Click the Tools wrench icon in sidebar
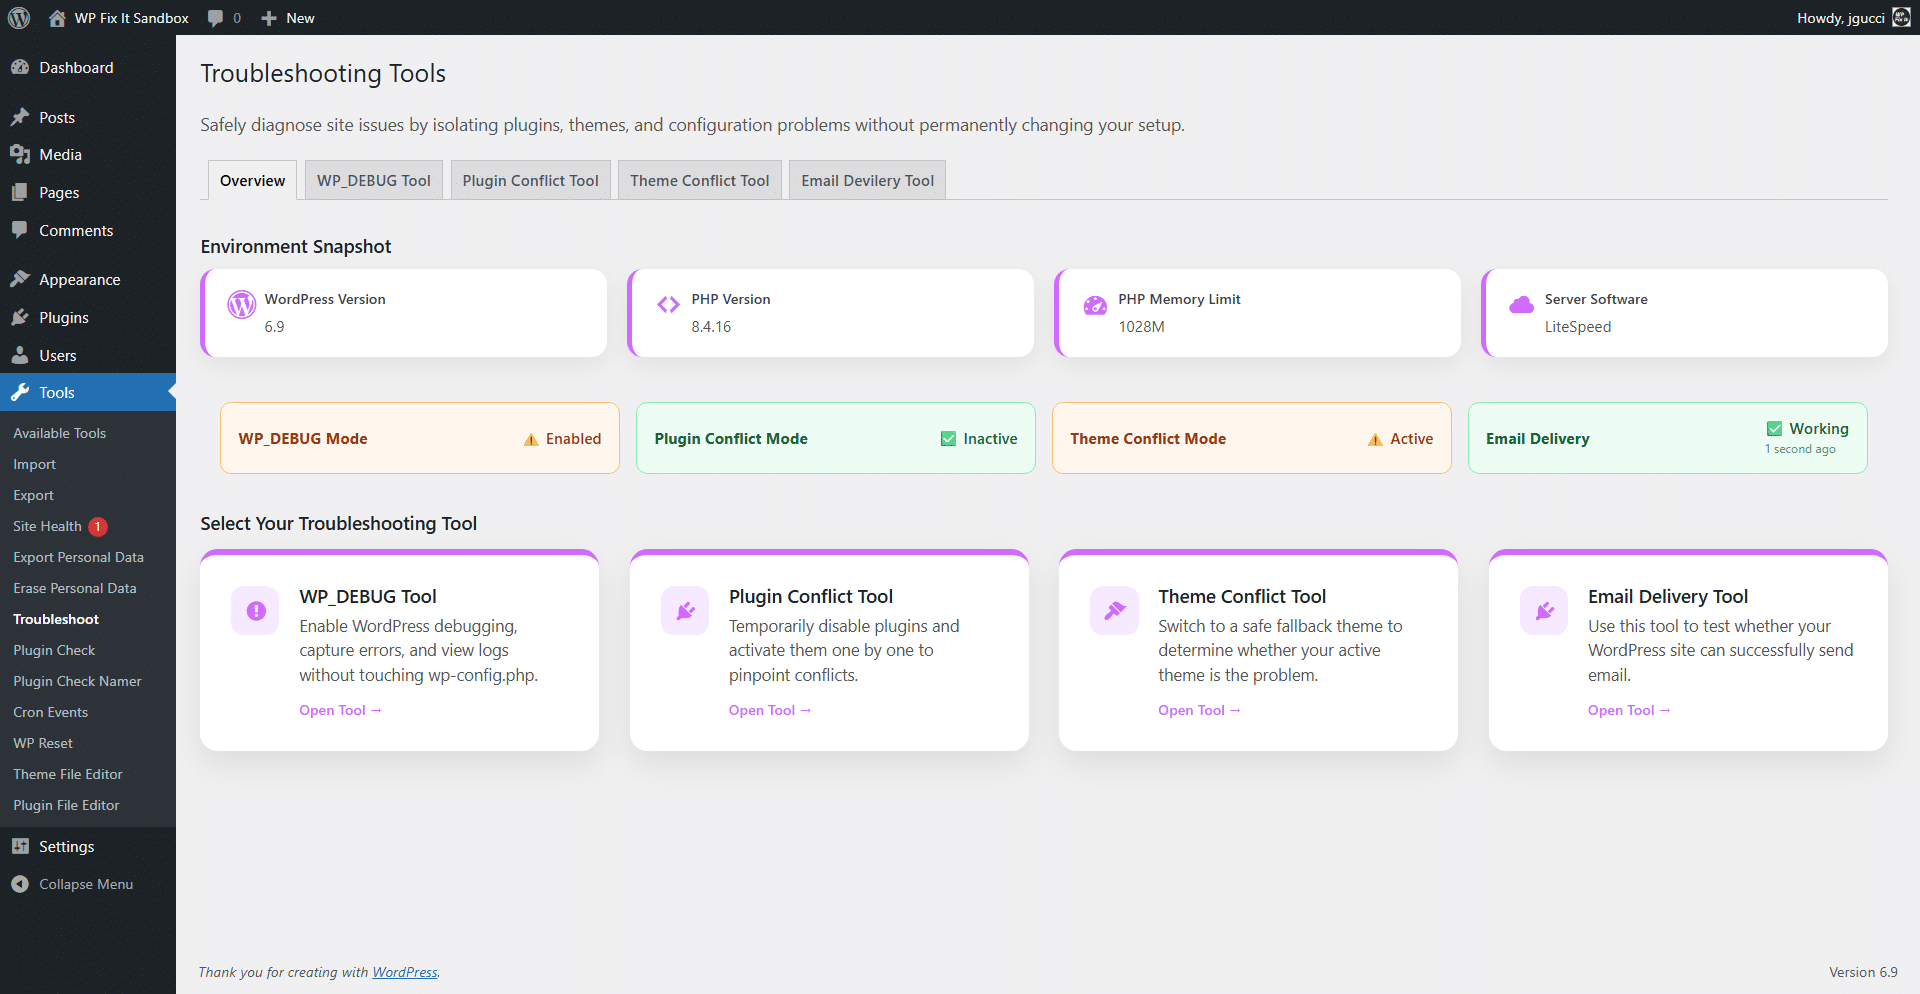Screen dimensions: 1920x994 21,392
